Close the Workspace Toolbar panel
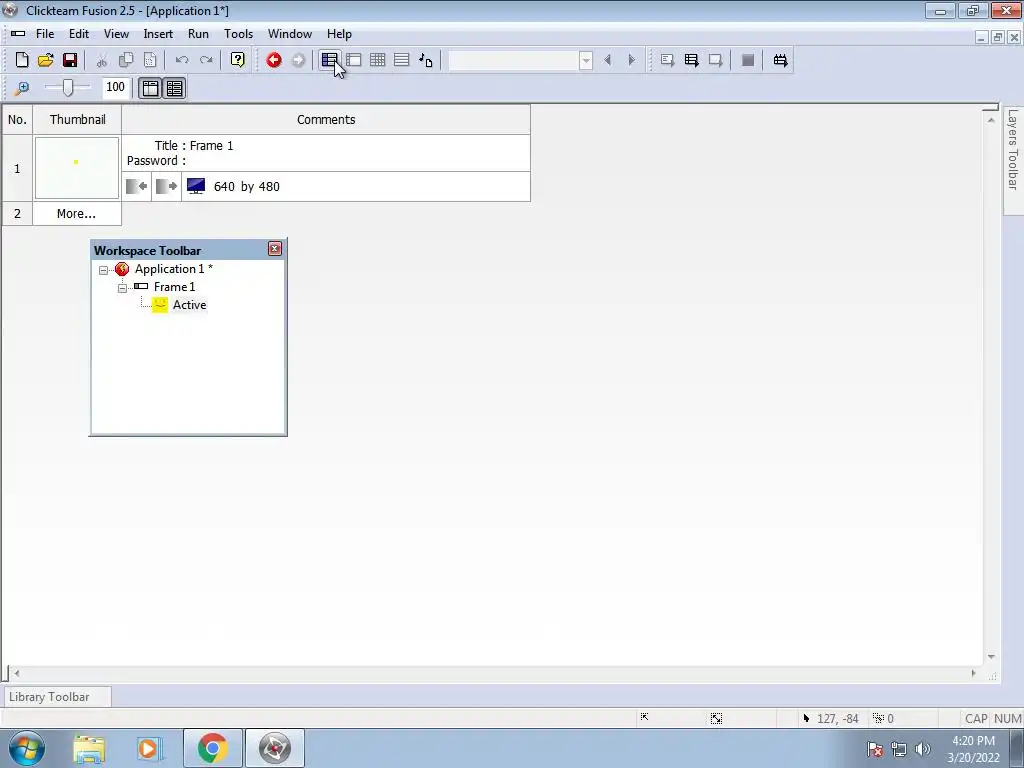1024x768 pixels. click(x=275, y=249)
